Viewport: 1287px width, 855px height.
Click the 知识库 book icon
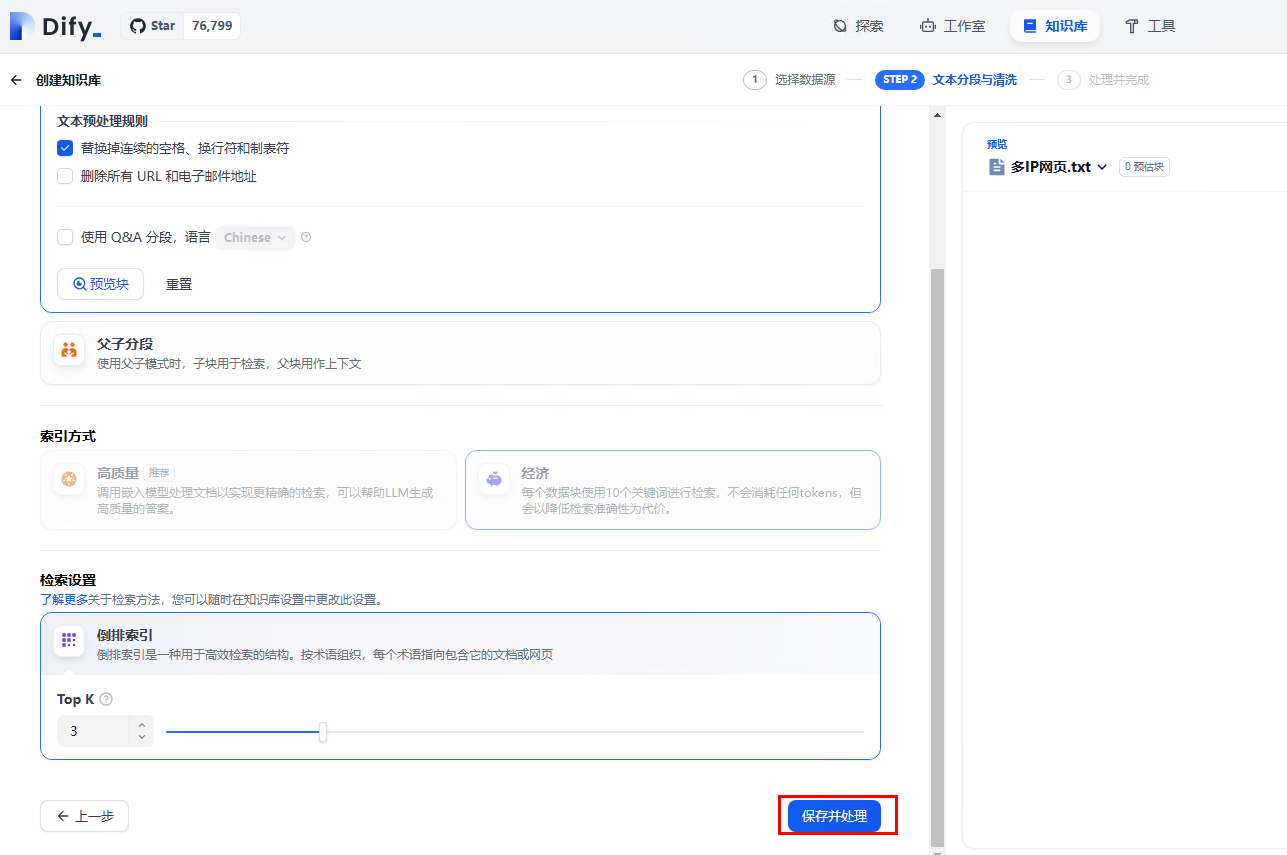pos(1030,26)
